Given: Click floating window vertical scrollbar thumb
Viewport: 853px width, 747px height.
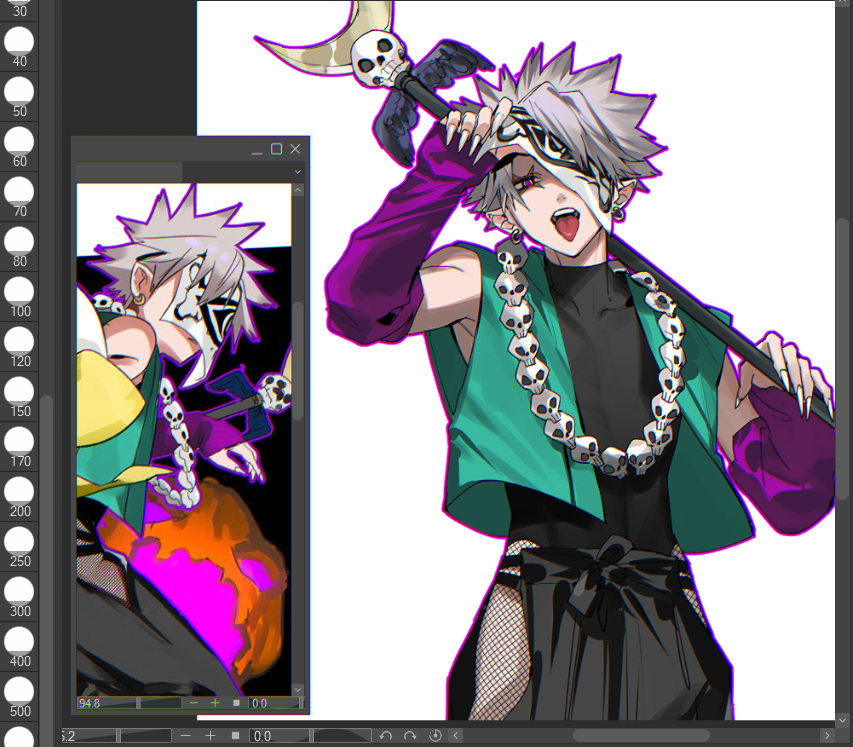Looking at the screenshot, I should (298, 361).
